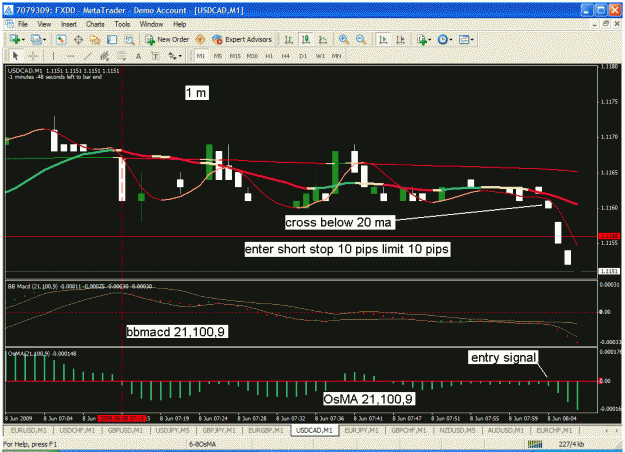
Task: Select the Text Label tool
Action: point(155,56)
